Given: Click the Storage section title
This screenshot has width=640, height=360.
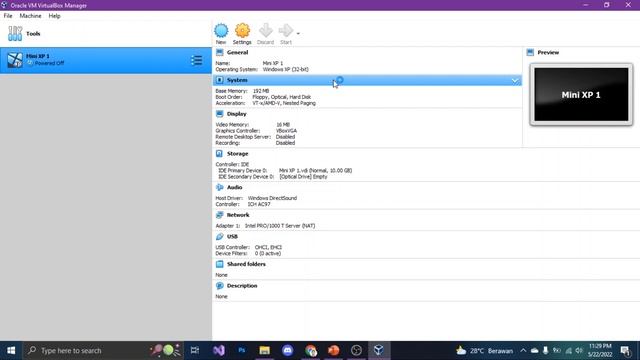Looking at the screenshot, I should [238, 153].
